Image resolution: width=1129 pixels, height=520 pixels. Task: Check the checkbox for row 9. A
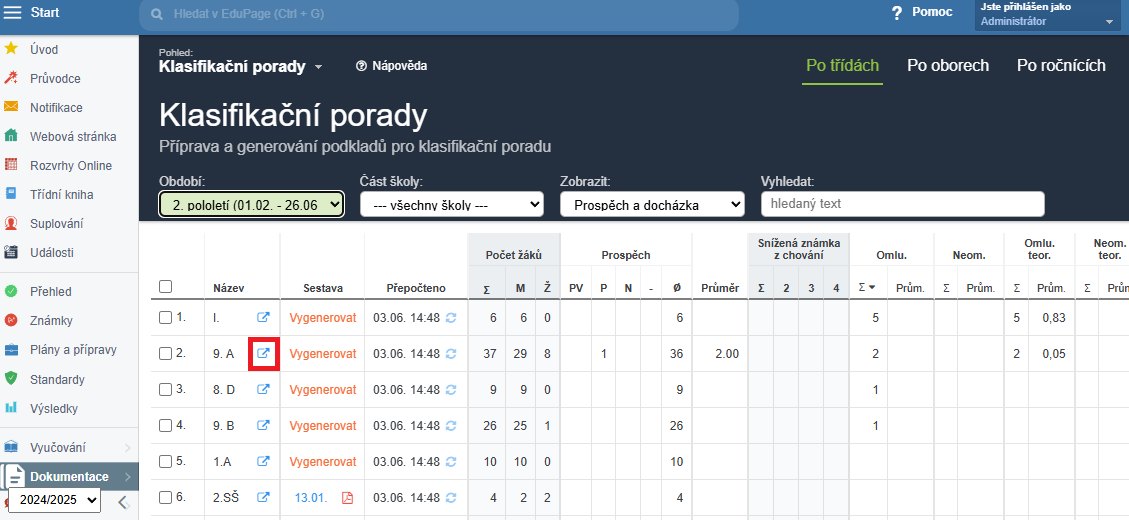166,353
